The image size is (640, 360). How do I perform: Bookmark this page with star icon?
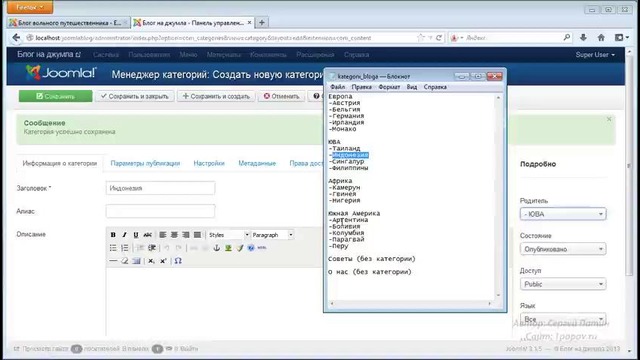pos(421,38)
